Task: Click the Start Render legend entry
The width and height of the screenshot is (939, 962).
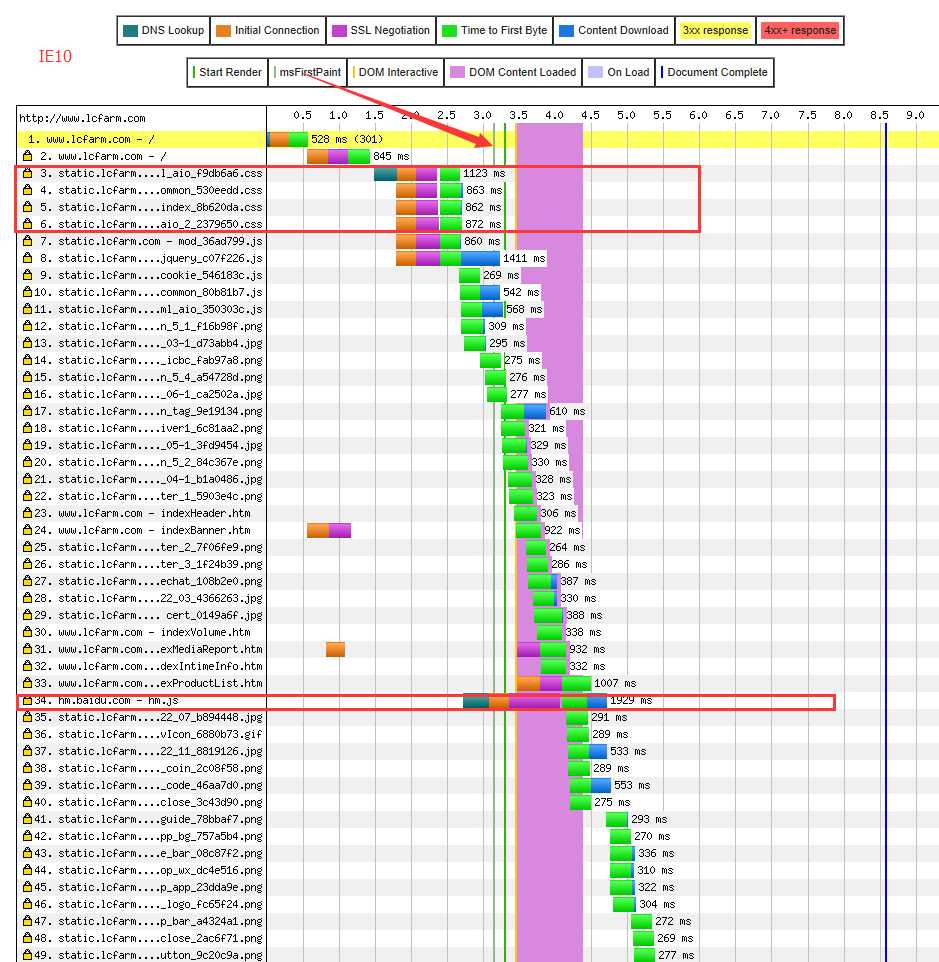Action: pyautogui.click(x=227, y=72)
